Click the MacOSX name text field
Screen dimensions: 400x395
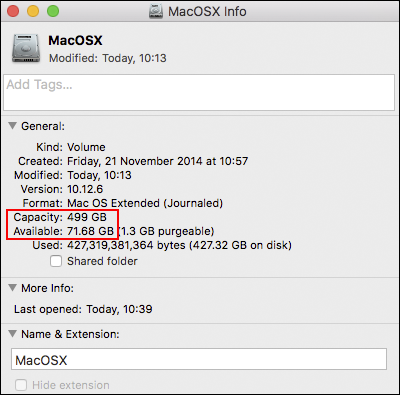point(199,359)
